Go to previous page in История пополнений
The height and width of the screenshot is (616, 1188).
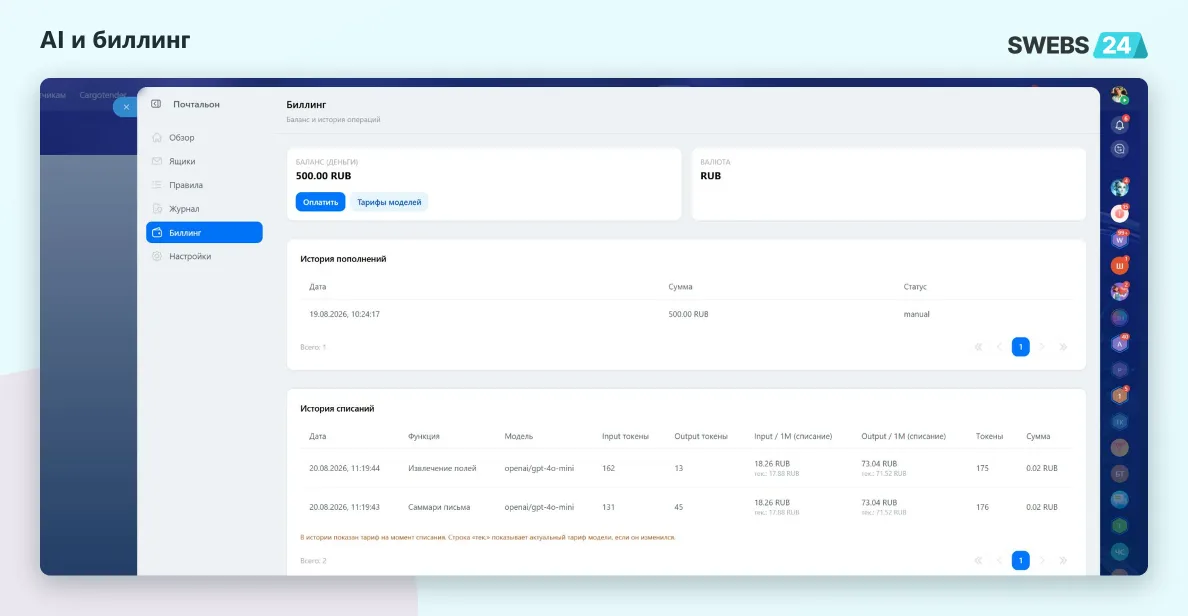[x=999, y=347]
